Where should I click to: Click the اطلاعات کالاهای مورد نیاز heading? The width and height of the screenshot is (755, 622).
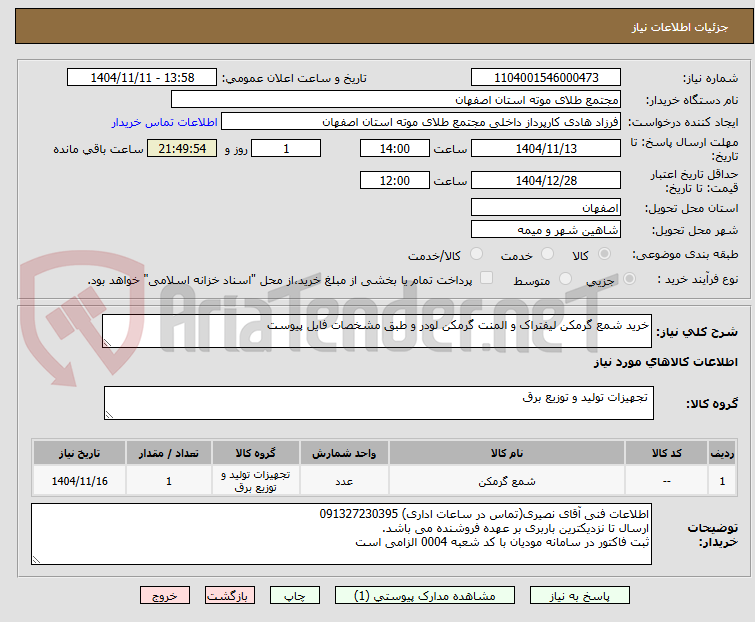point(665,362)
